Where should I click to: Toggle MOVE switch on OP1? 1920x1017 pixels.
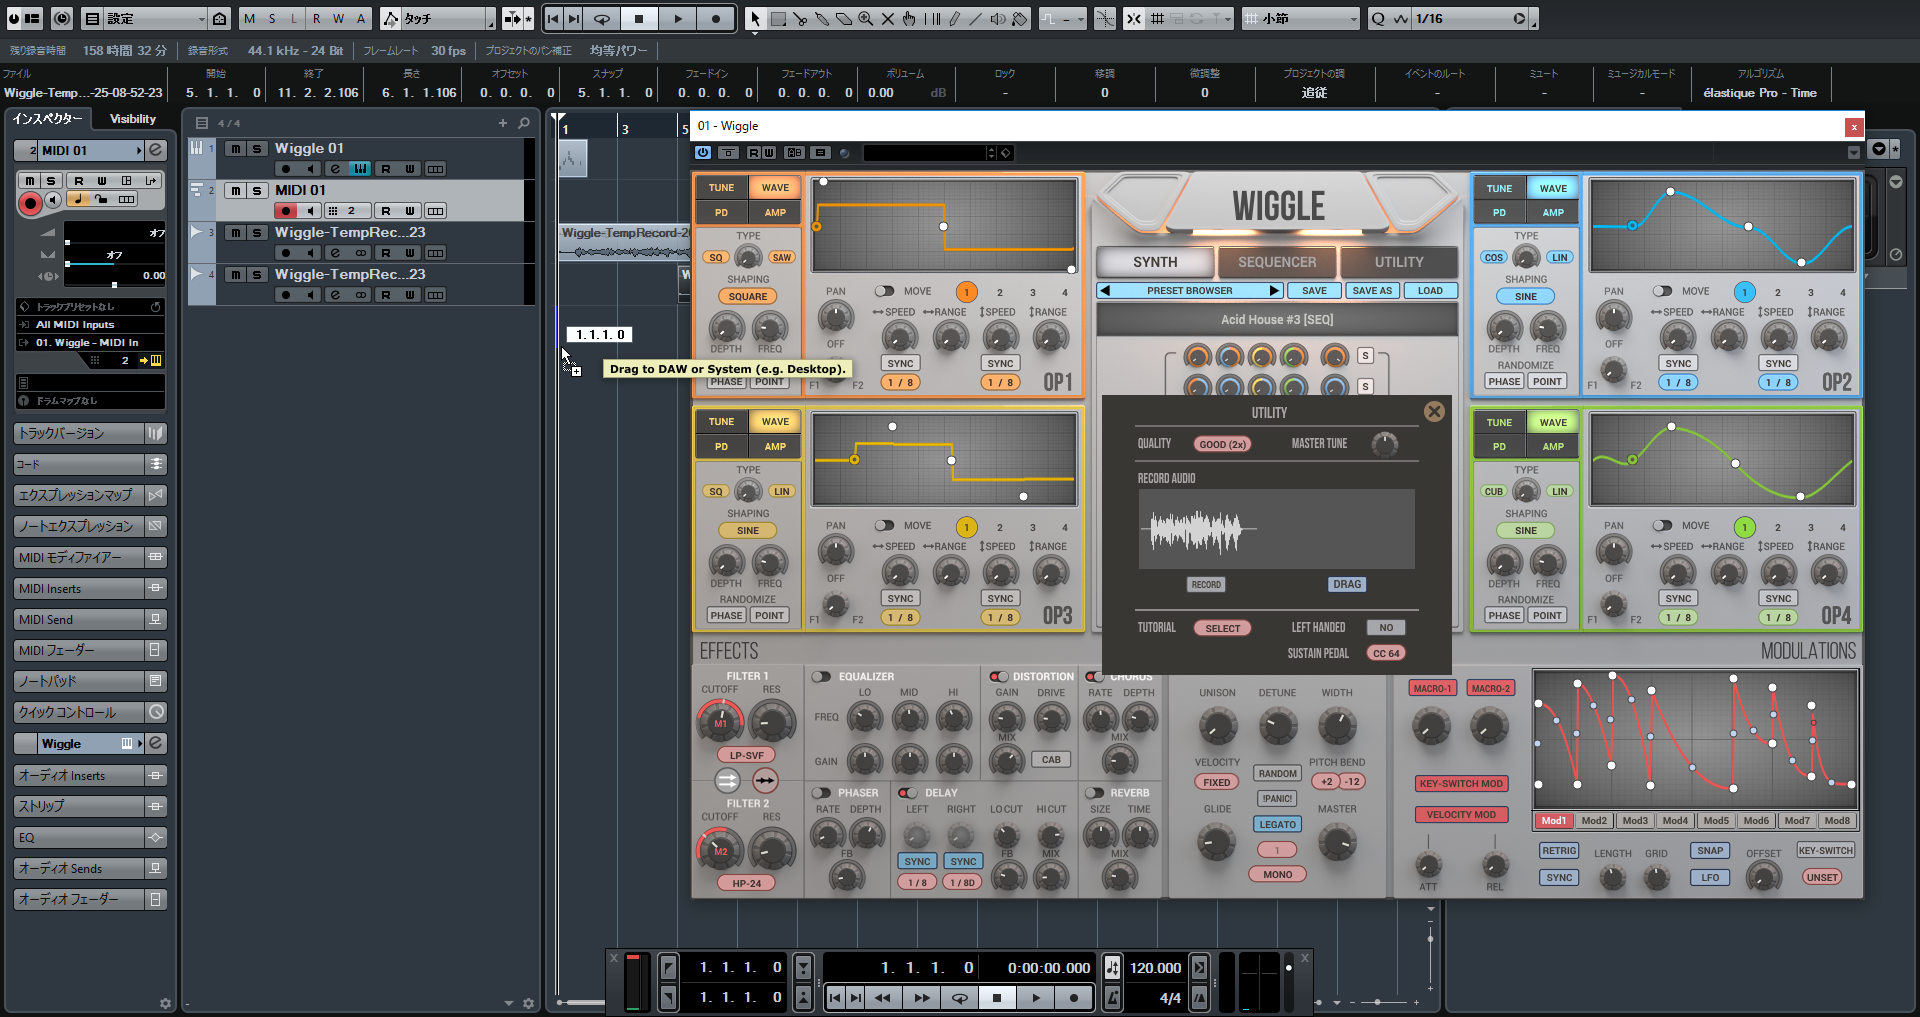(884, 291)
